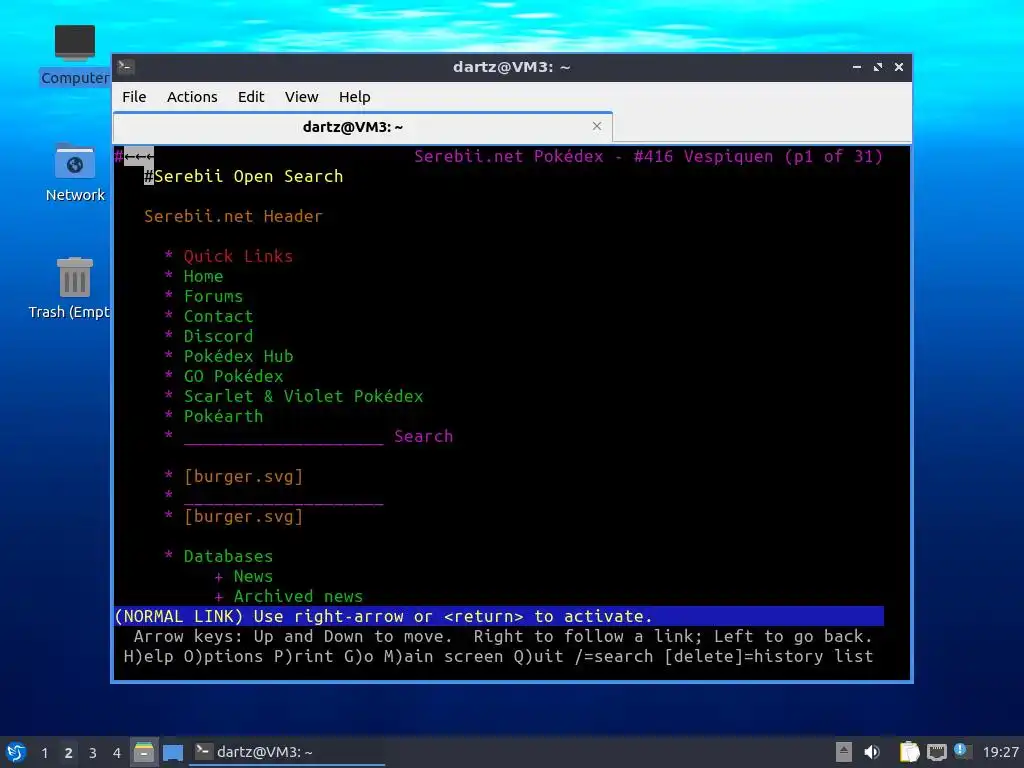Maximize the terminal window
The height and width of the screenshot is (768, 1024).
878,67
